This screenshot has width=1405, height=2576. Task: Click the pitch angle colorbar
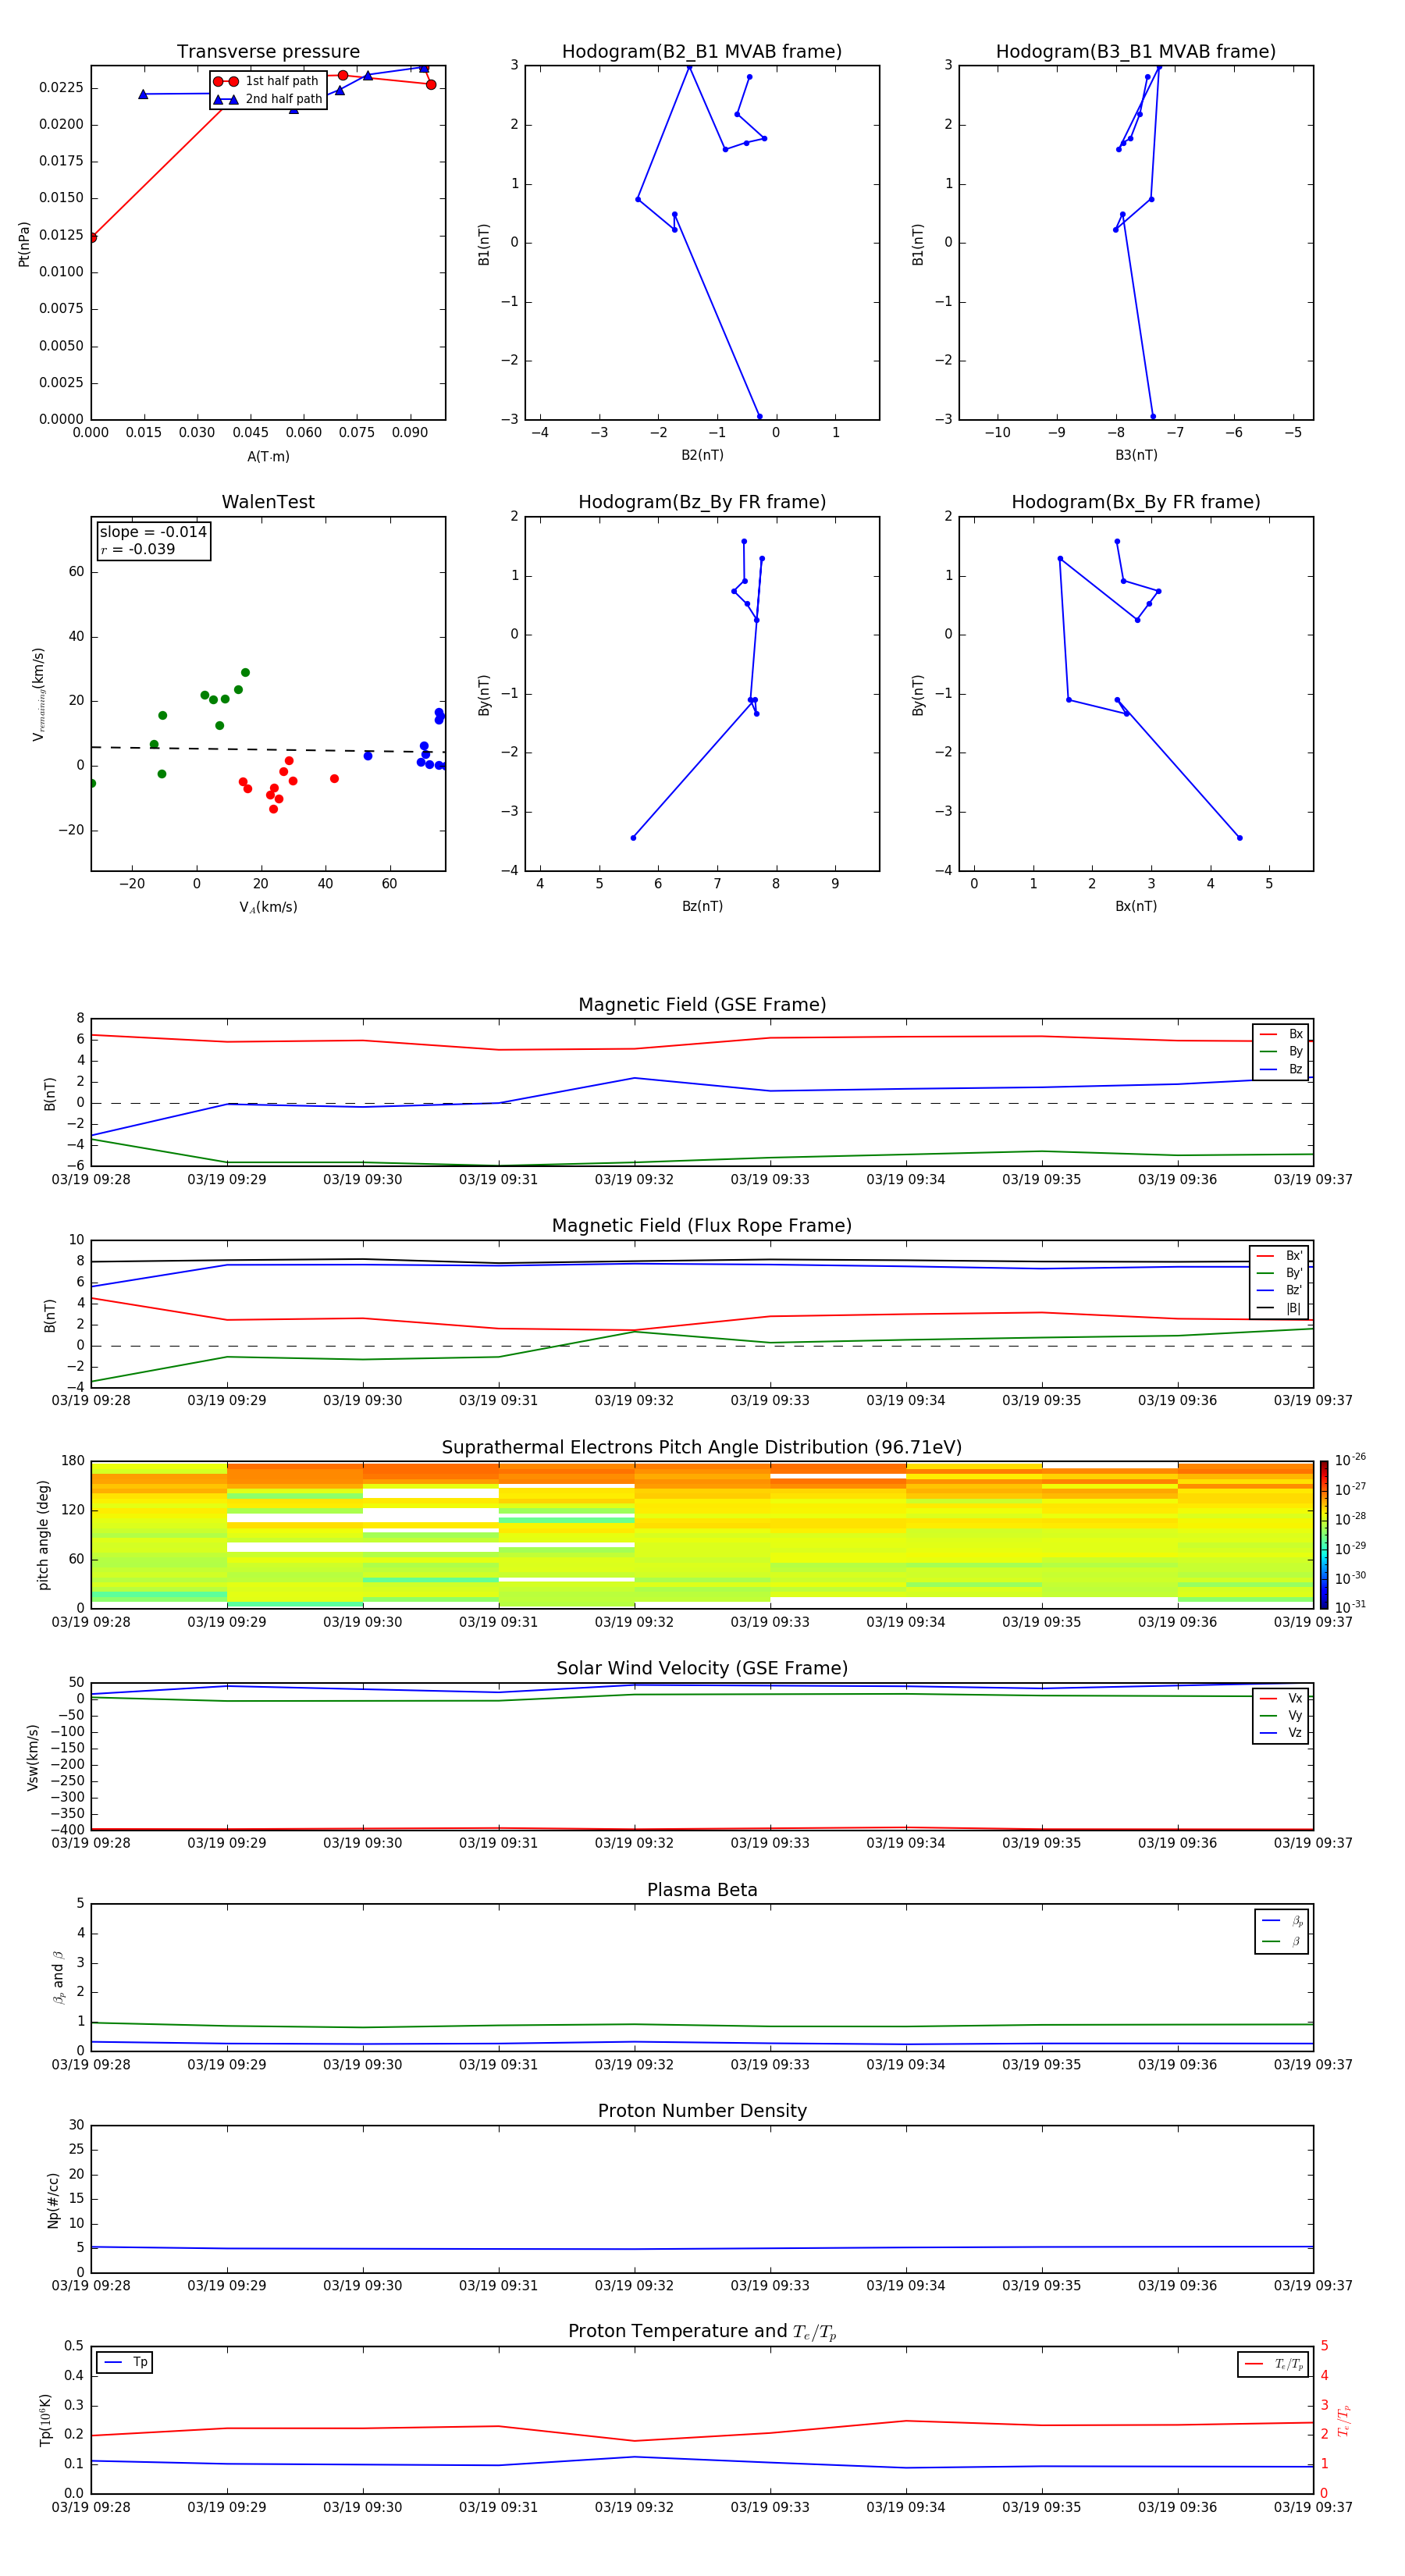(1323, 1535)
